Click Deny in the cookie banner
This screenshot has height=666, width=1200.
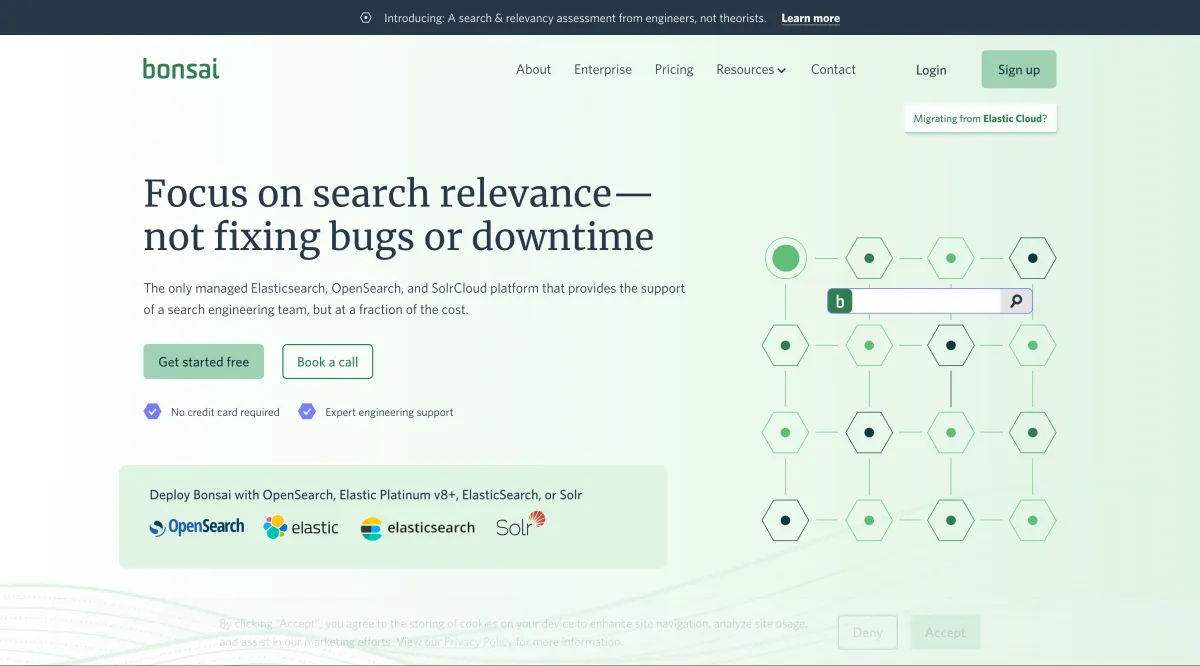coord(868,632)
